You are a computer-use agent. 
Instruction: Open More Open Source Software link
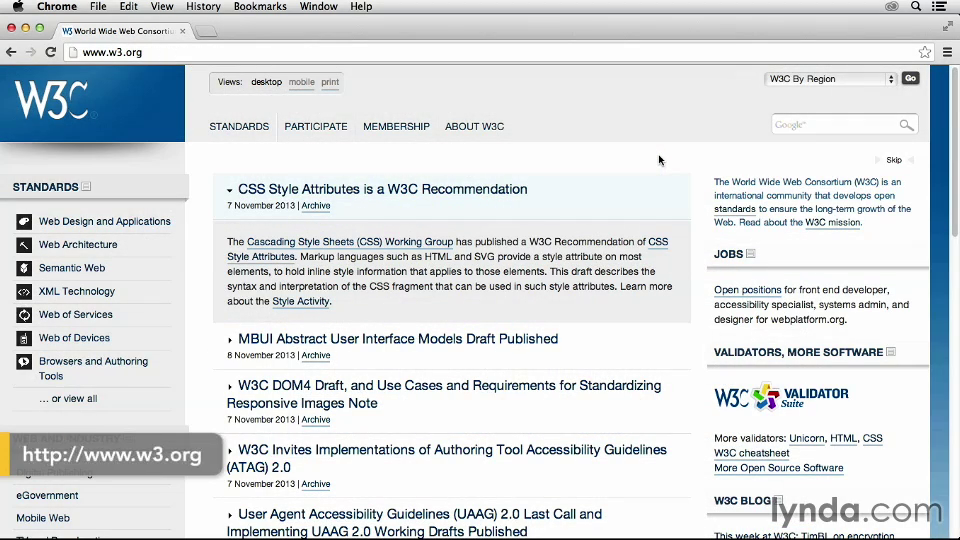pyautogui.click(x=779, y=468)
